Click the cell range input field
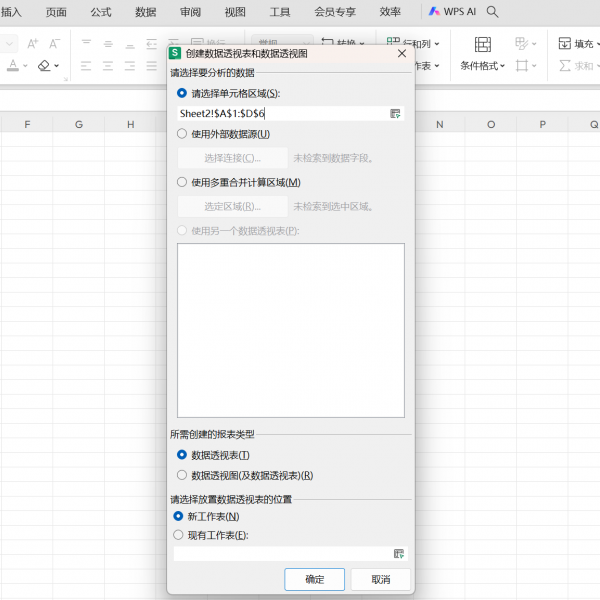600x600 pixels. tap(282, 114)
